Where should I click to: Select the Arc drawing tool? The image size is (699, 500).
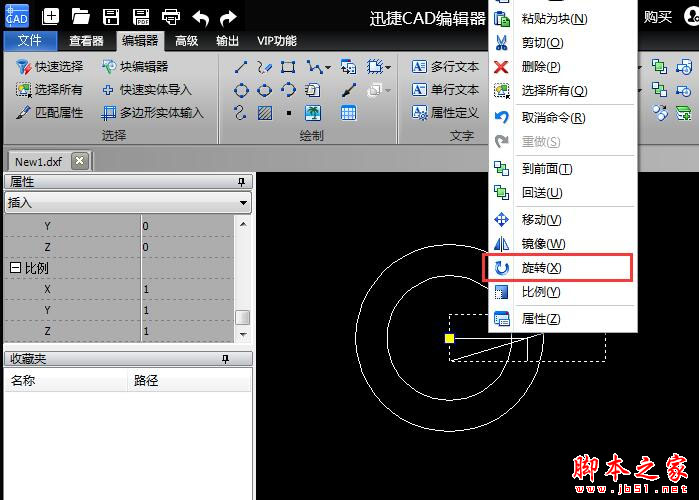point(288,90)
